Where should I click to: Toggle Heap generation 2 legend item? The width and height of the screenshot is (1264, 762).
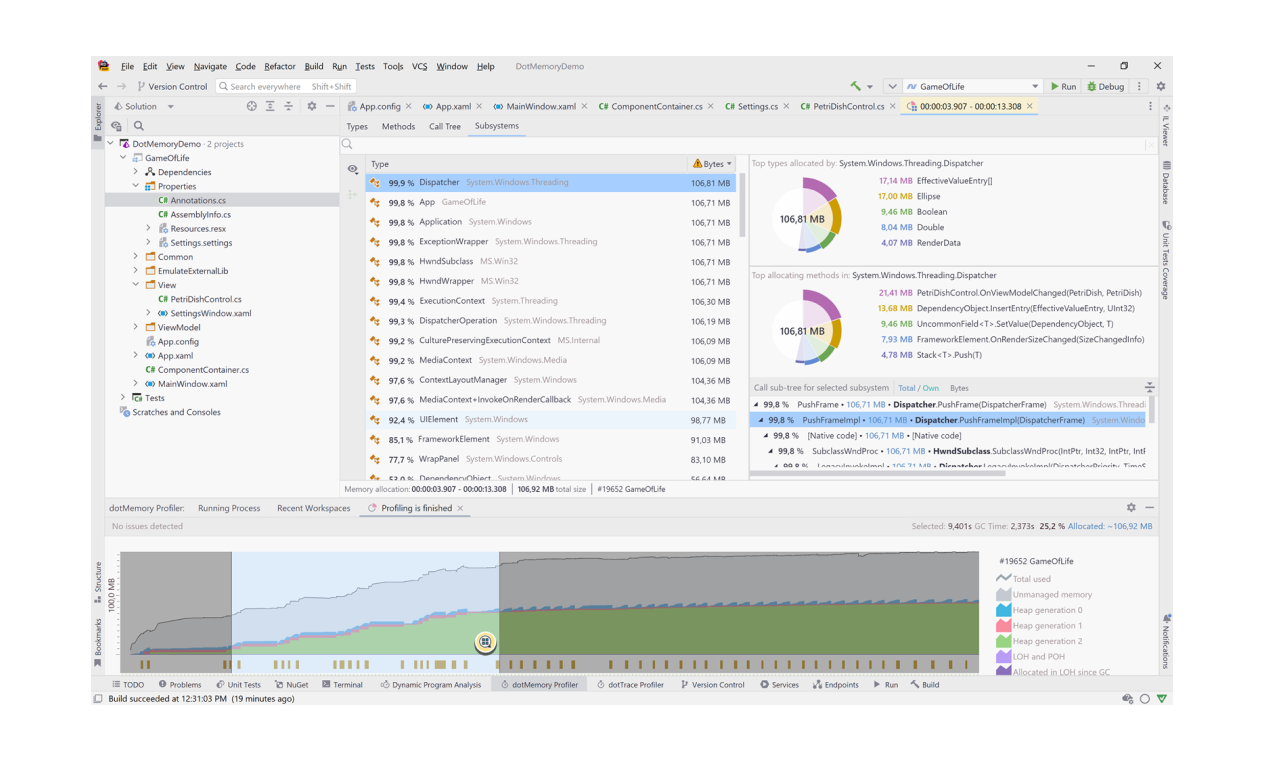tap(1039, 641)
